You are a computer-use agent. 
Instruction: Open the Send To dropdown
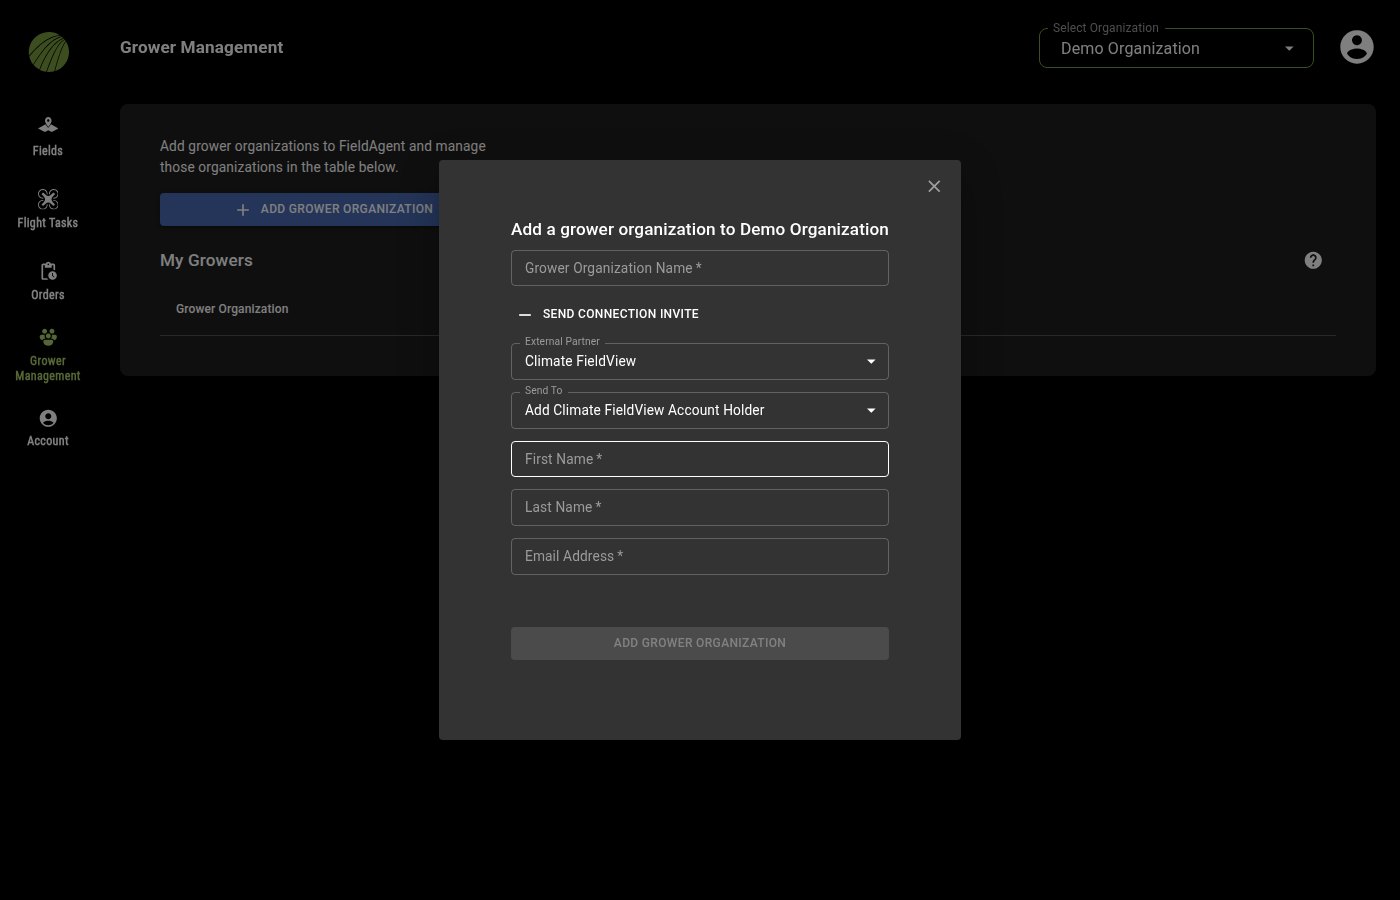point(700,410)
